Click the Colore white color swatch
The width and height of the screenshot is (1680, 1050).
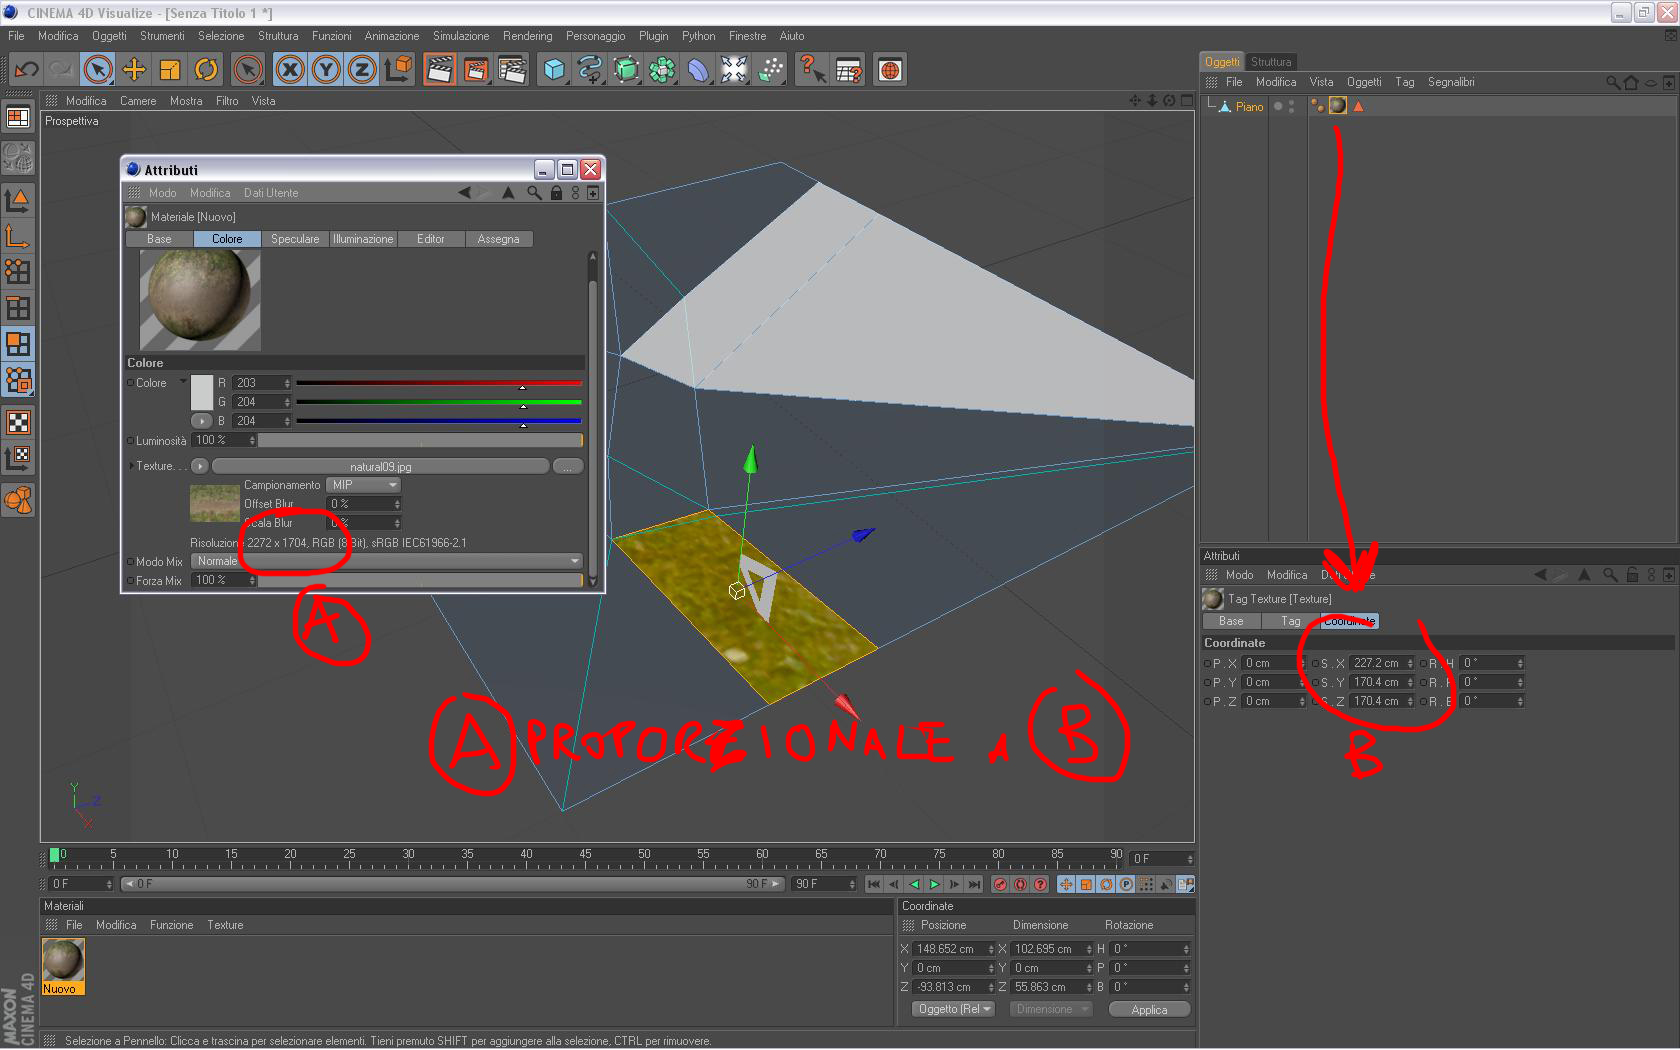point(202,392)
